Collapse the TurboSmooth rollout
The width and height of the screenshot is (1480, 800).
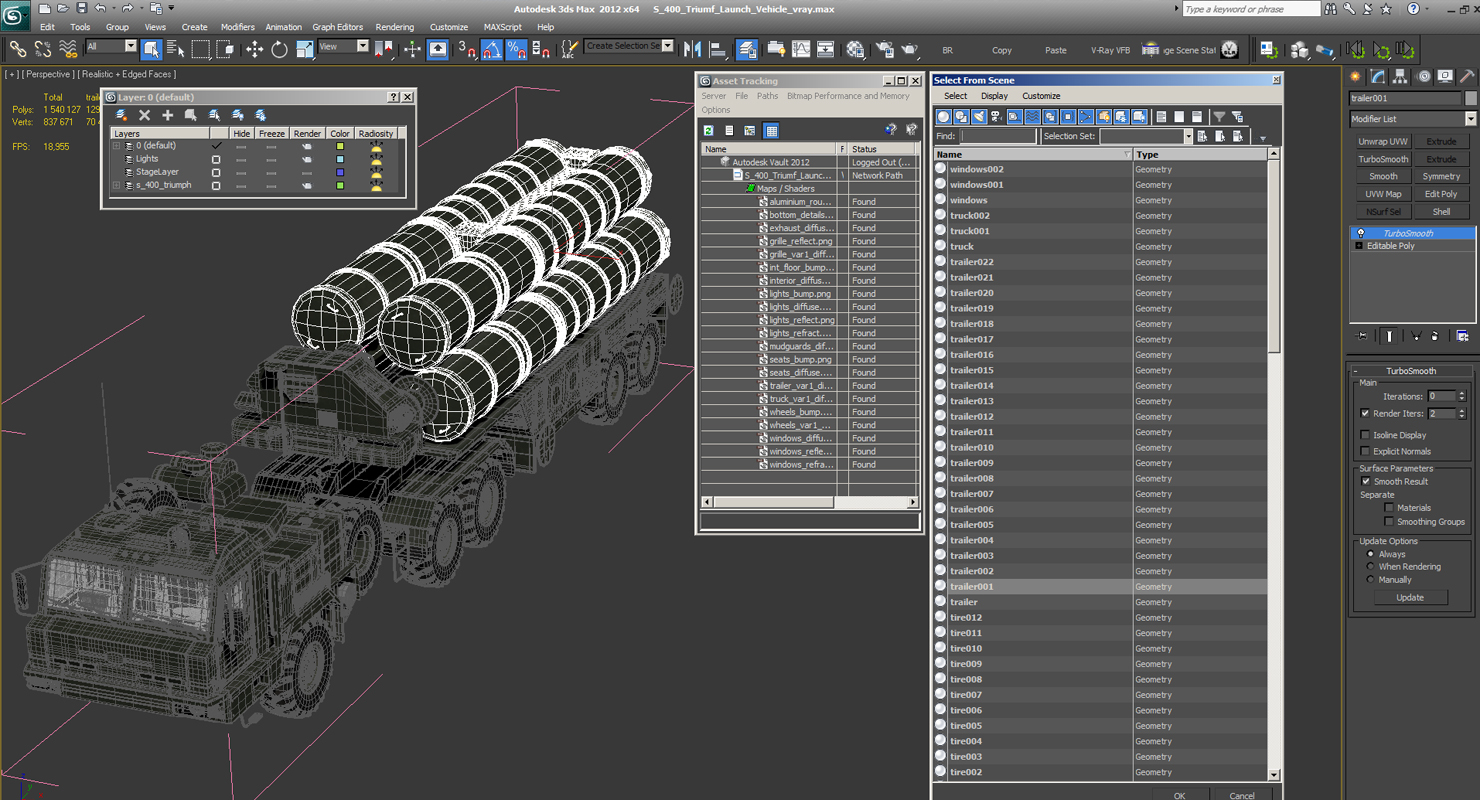click(x=1411, y=371)
